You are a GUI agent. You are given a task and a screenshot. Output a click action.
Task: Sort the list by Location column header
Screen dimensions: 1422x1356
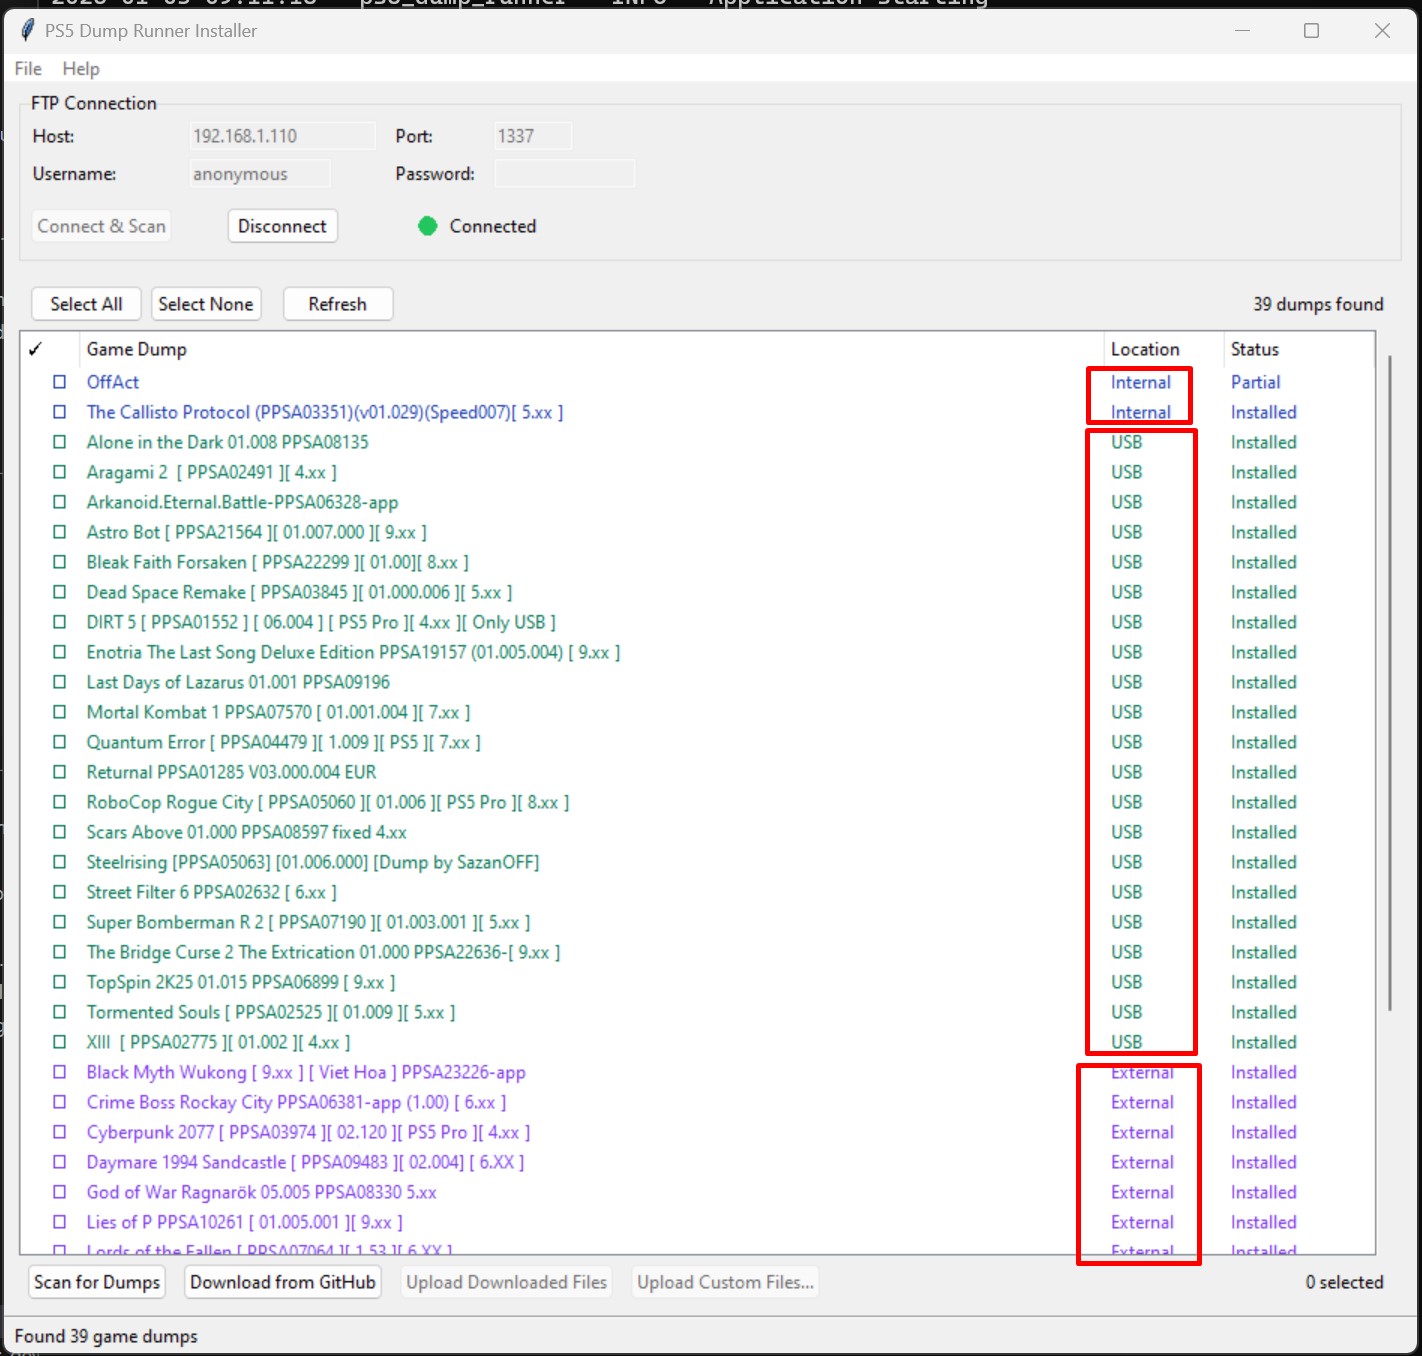1145,349
